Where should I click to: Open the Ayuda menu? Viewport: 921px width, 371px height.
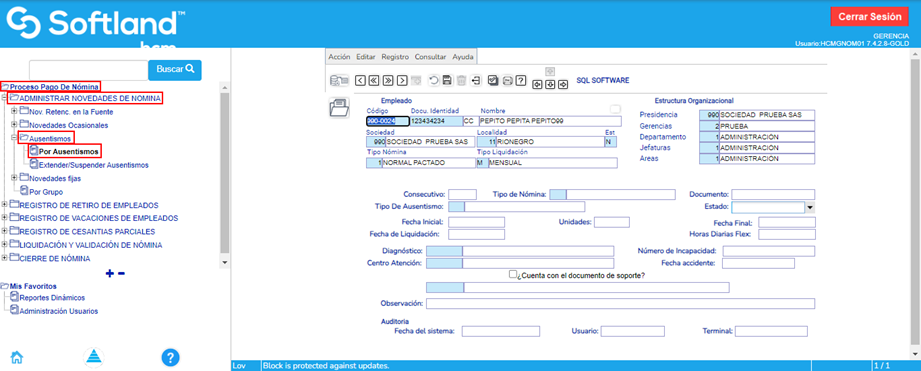[x=462, y=57]
